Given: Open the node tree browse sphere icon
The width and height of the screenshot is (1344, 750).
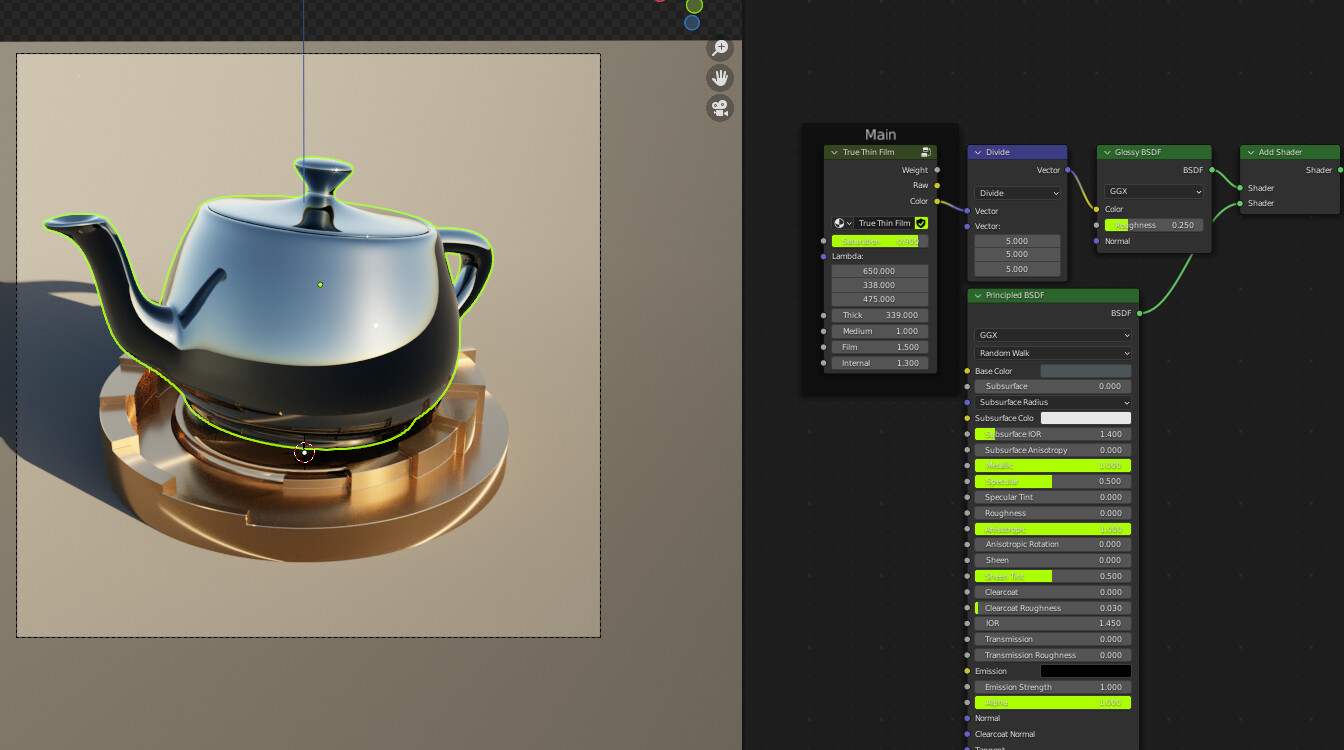Looking at the screenshot, I should 842,223.
